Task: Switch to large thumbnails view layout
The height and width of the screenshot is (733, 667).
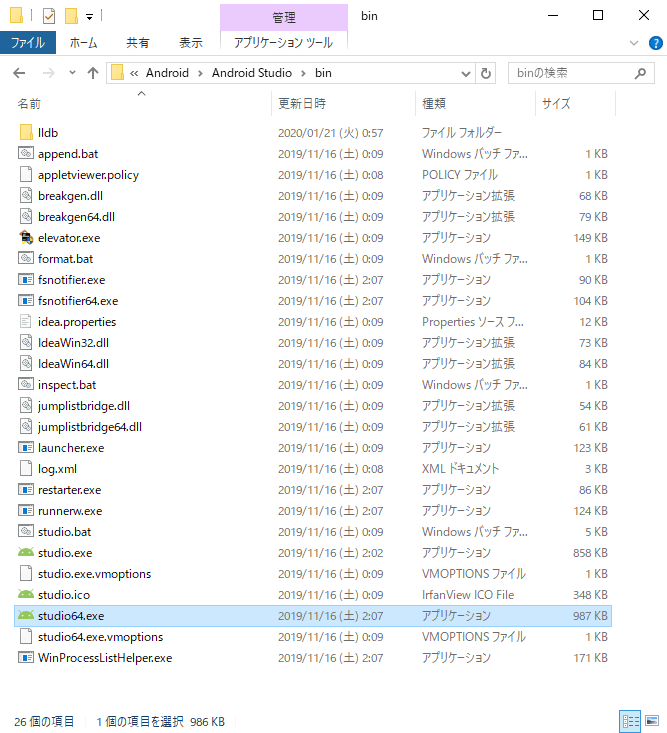Action: tap(652, 721)
